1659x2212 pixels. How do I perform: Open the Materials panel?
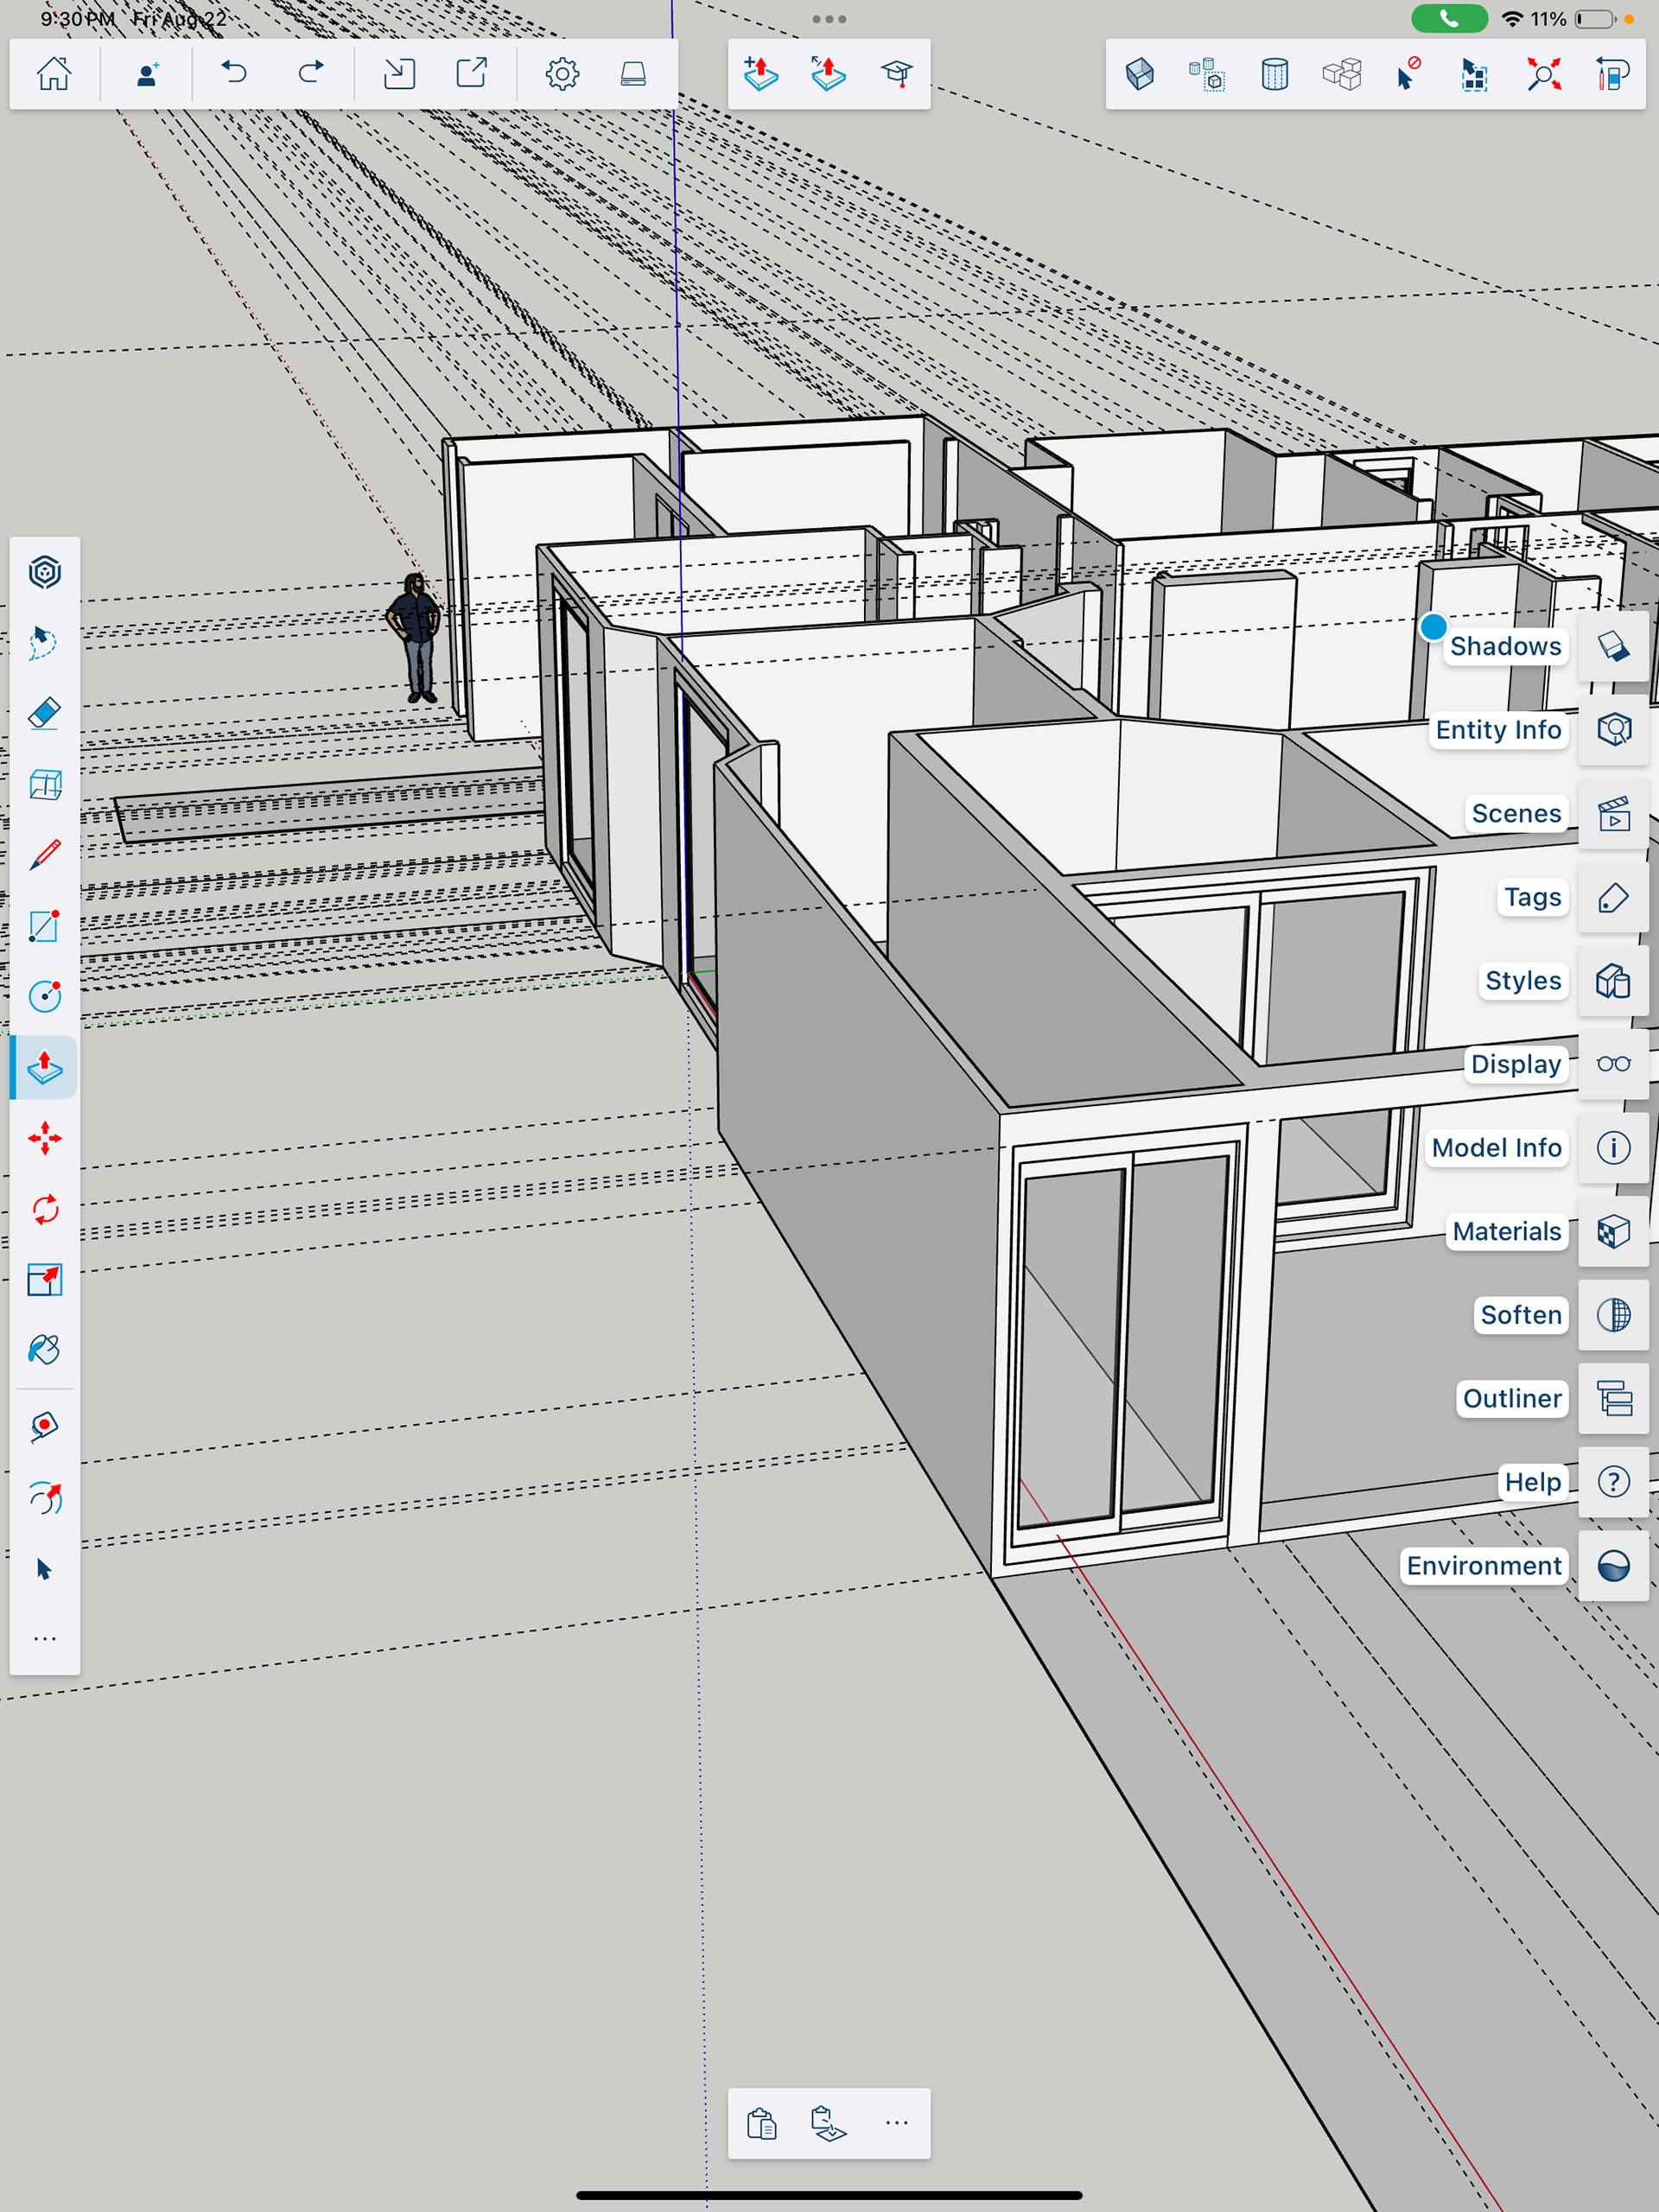(x=1613, y=1231)
